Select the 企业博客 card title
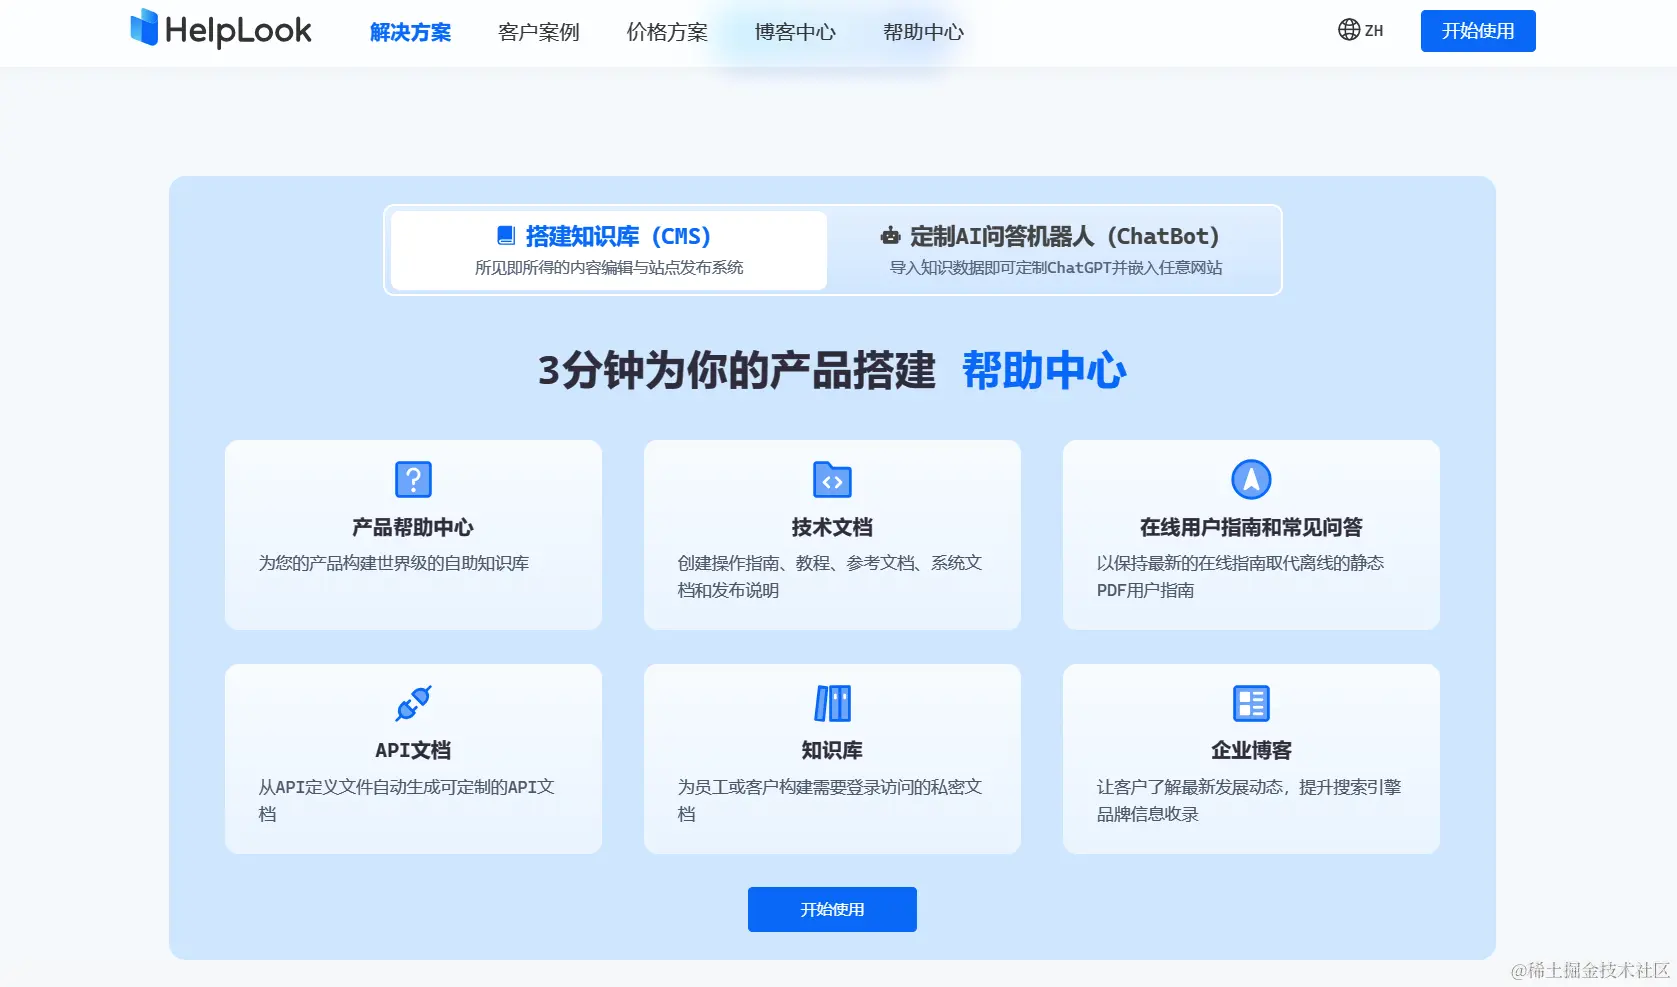 1251,750
